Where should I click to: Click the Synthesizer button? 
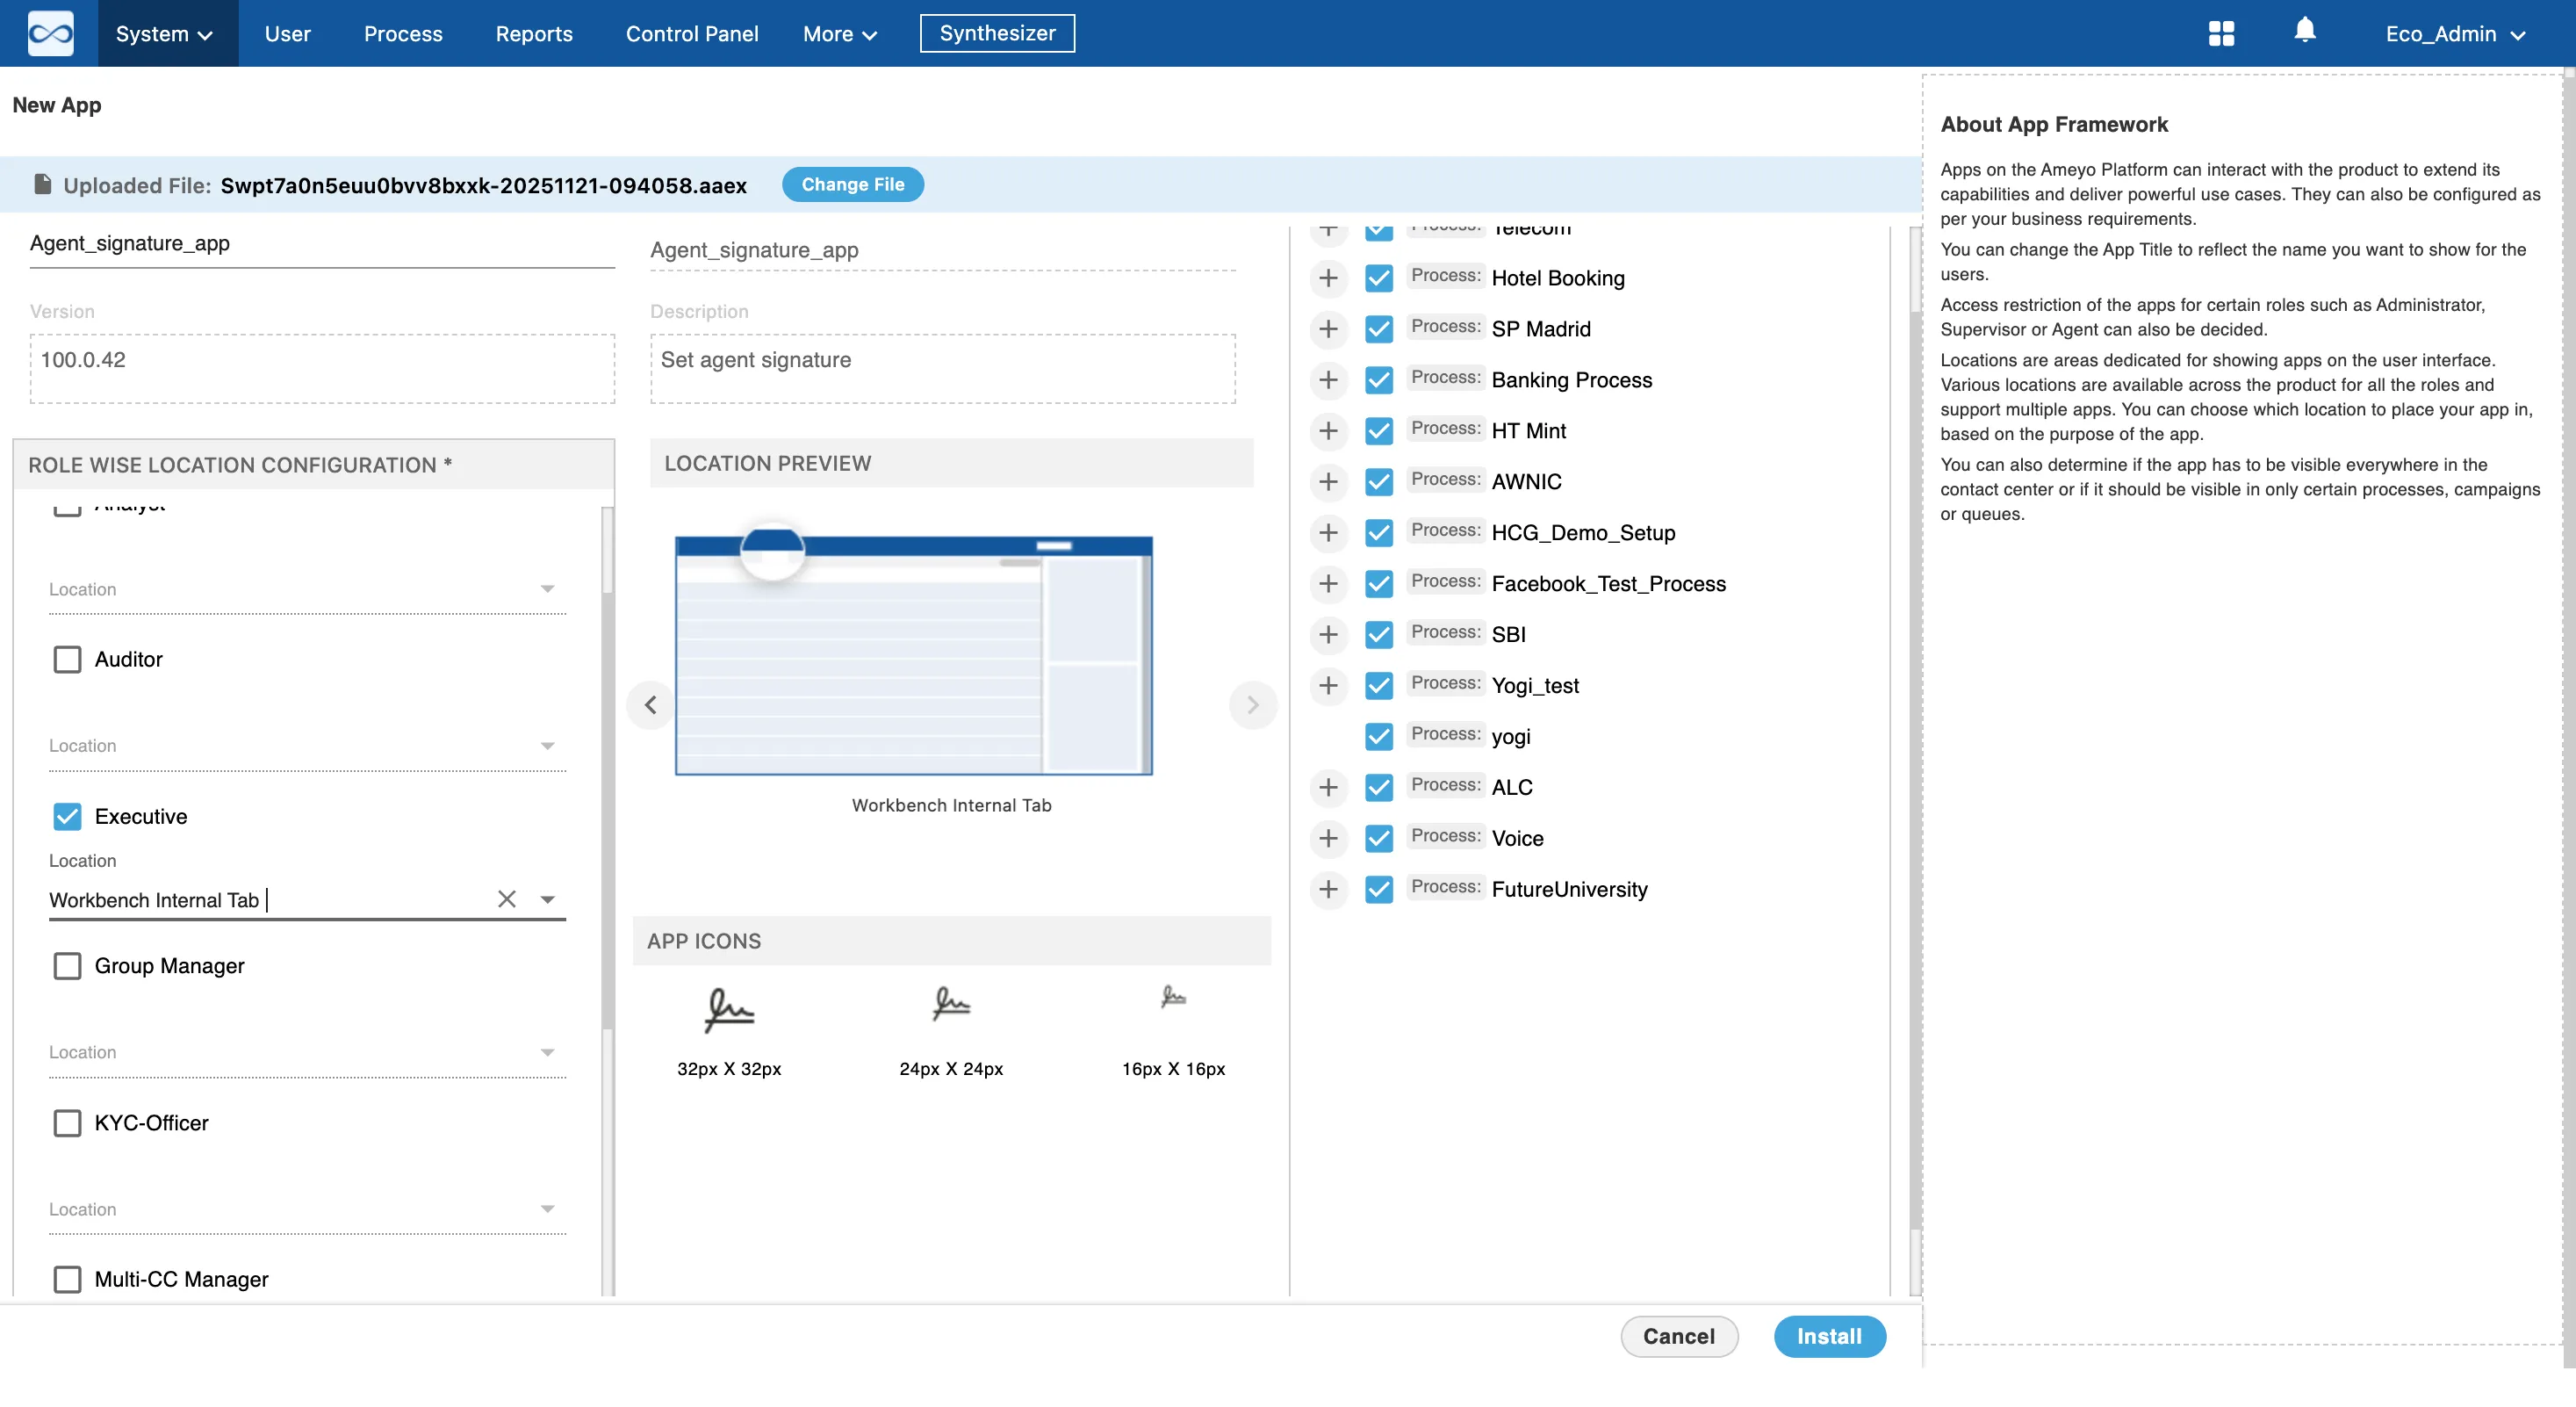pos(997,33)
